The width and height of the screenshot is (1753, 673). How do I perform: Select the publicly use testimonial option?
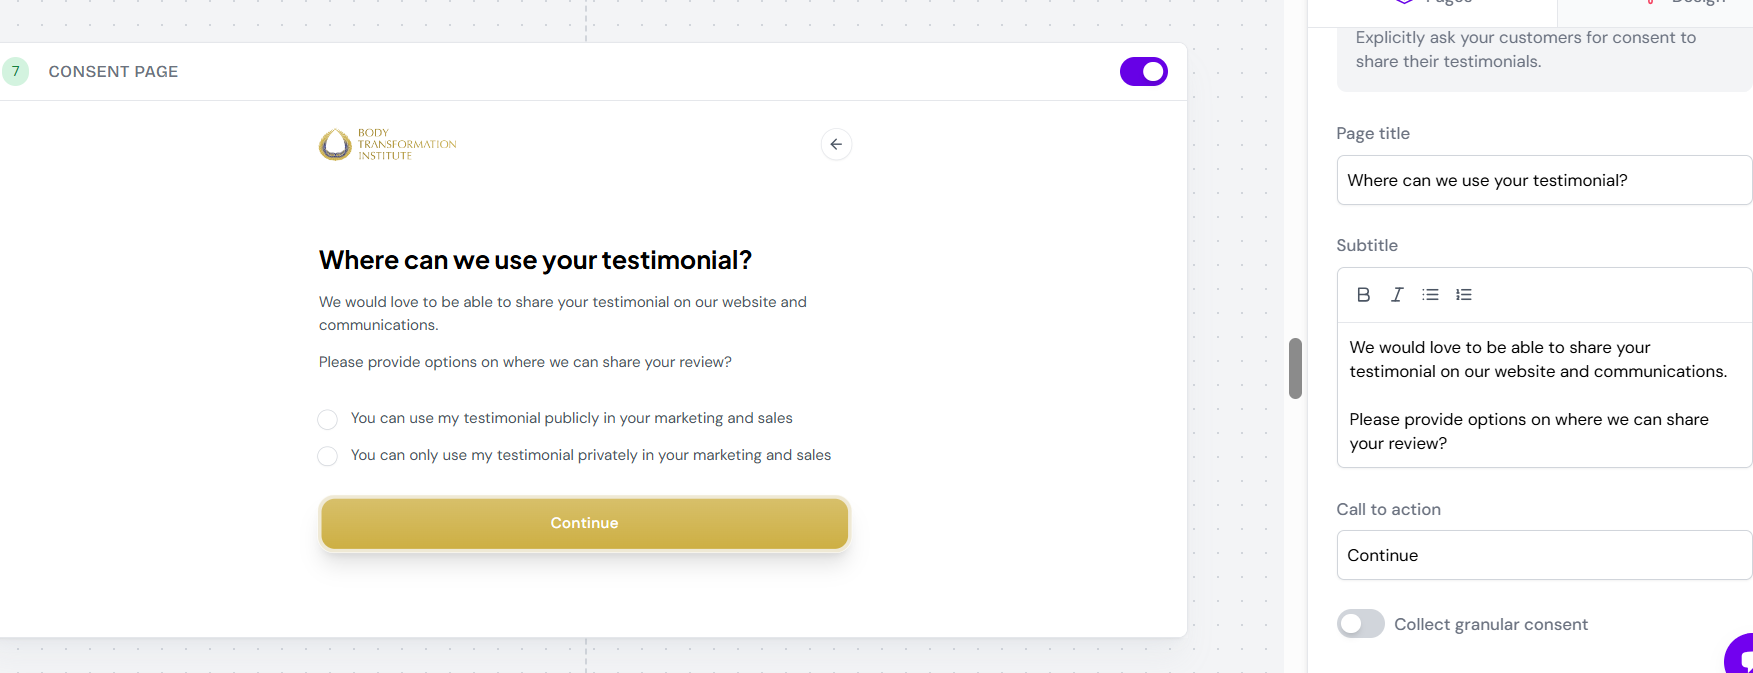point(327,419)
